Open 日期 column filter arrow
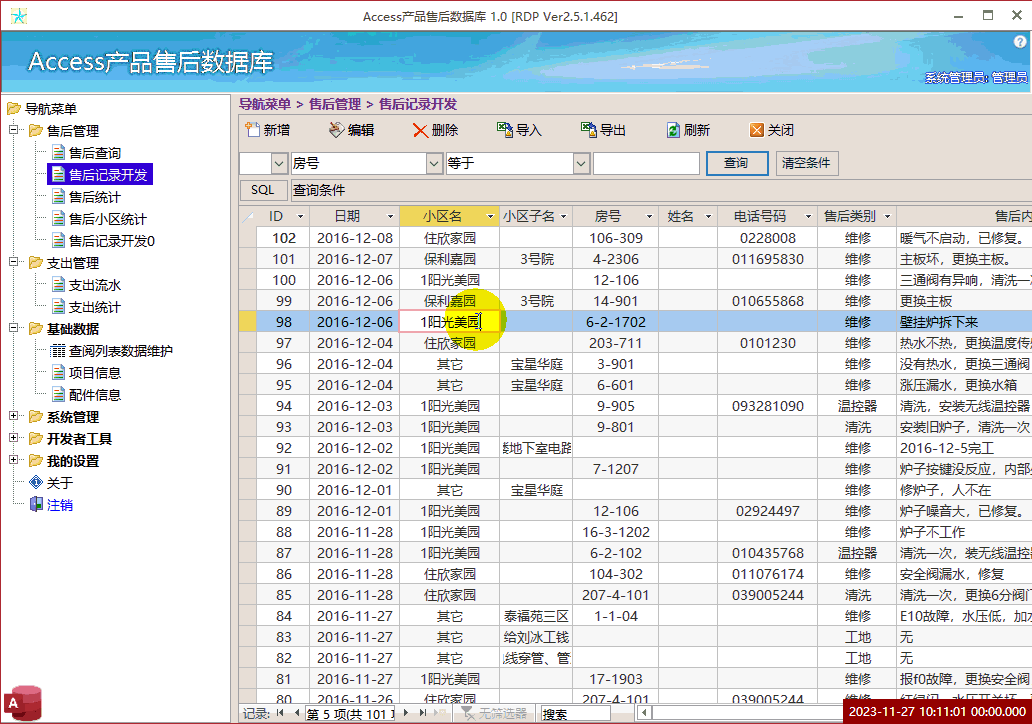The image size is (1032, 724). pyautogui.click(x=390, y=217)
